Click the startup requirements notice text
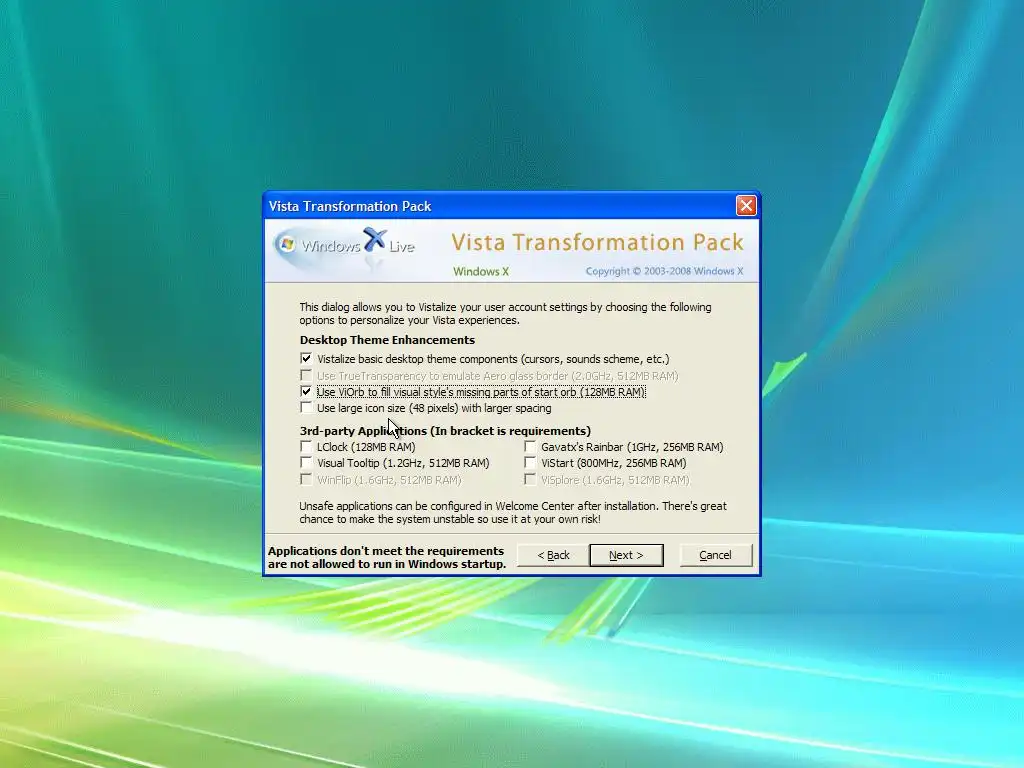Image resolution: width=1024 pixels, height=768 pixels. pos(387,558)
